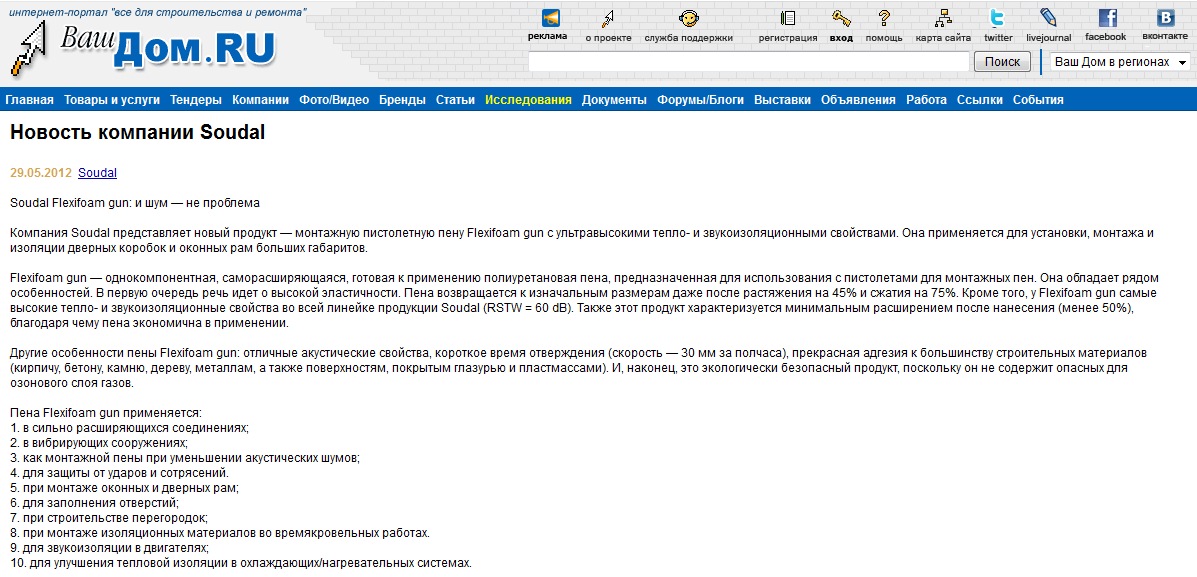Click the служба поддержки face icon
The image size is (1197, 577).
point(689,18)
